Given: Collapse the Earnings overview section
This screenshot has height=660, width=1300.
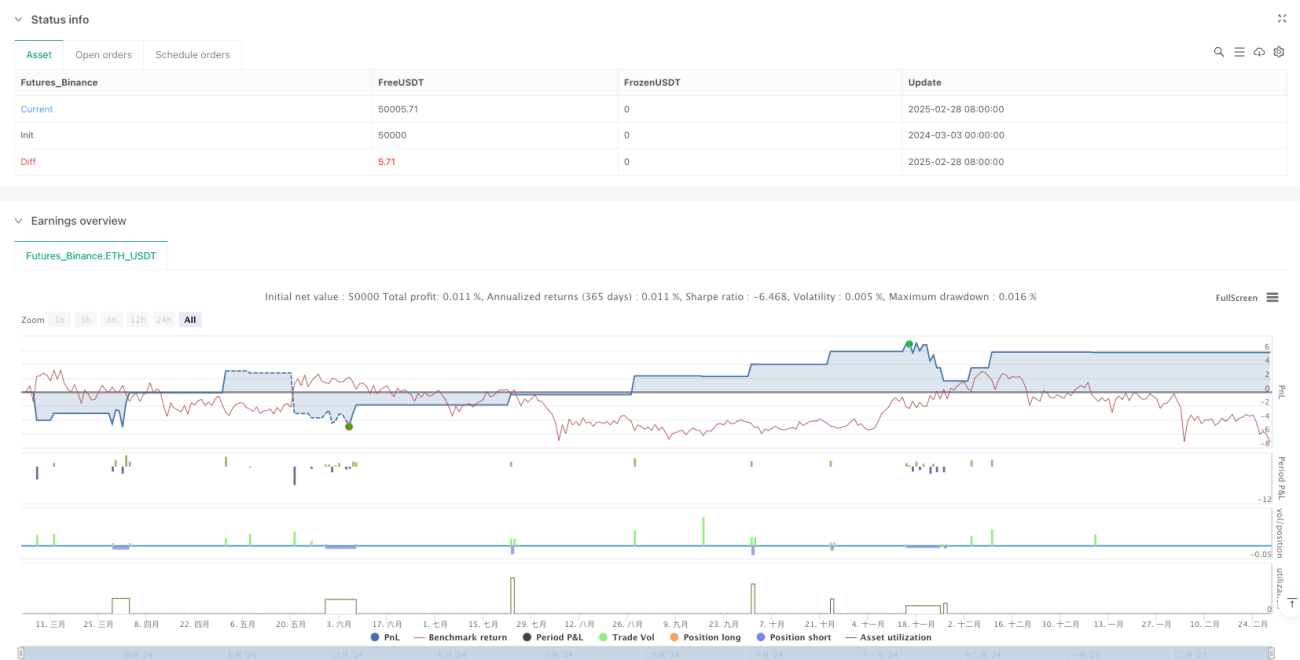Looking at the screenshot, I should tap(17, 220).
